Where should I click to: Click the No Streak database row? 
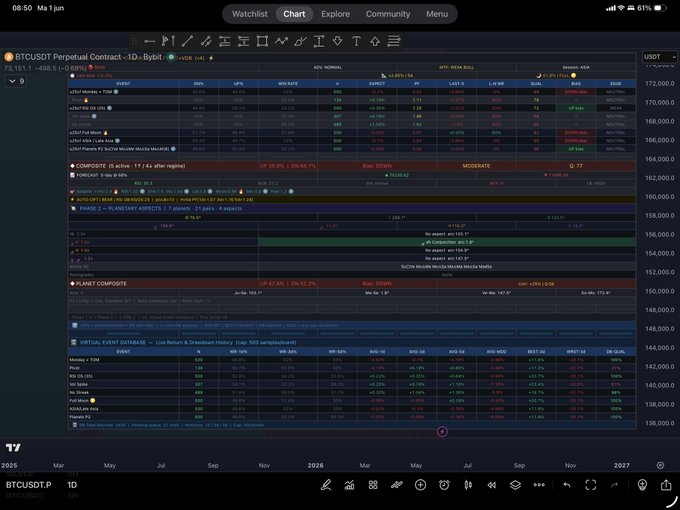coord(352,392)
